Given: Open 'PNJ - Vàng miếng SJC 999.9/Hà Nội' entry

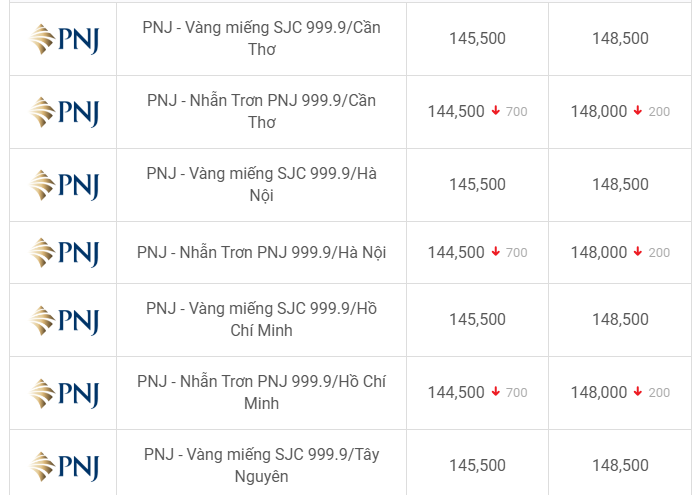Looking at the screenshot, I should coord(262,185).
